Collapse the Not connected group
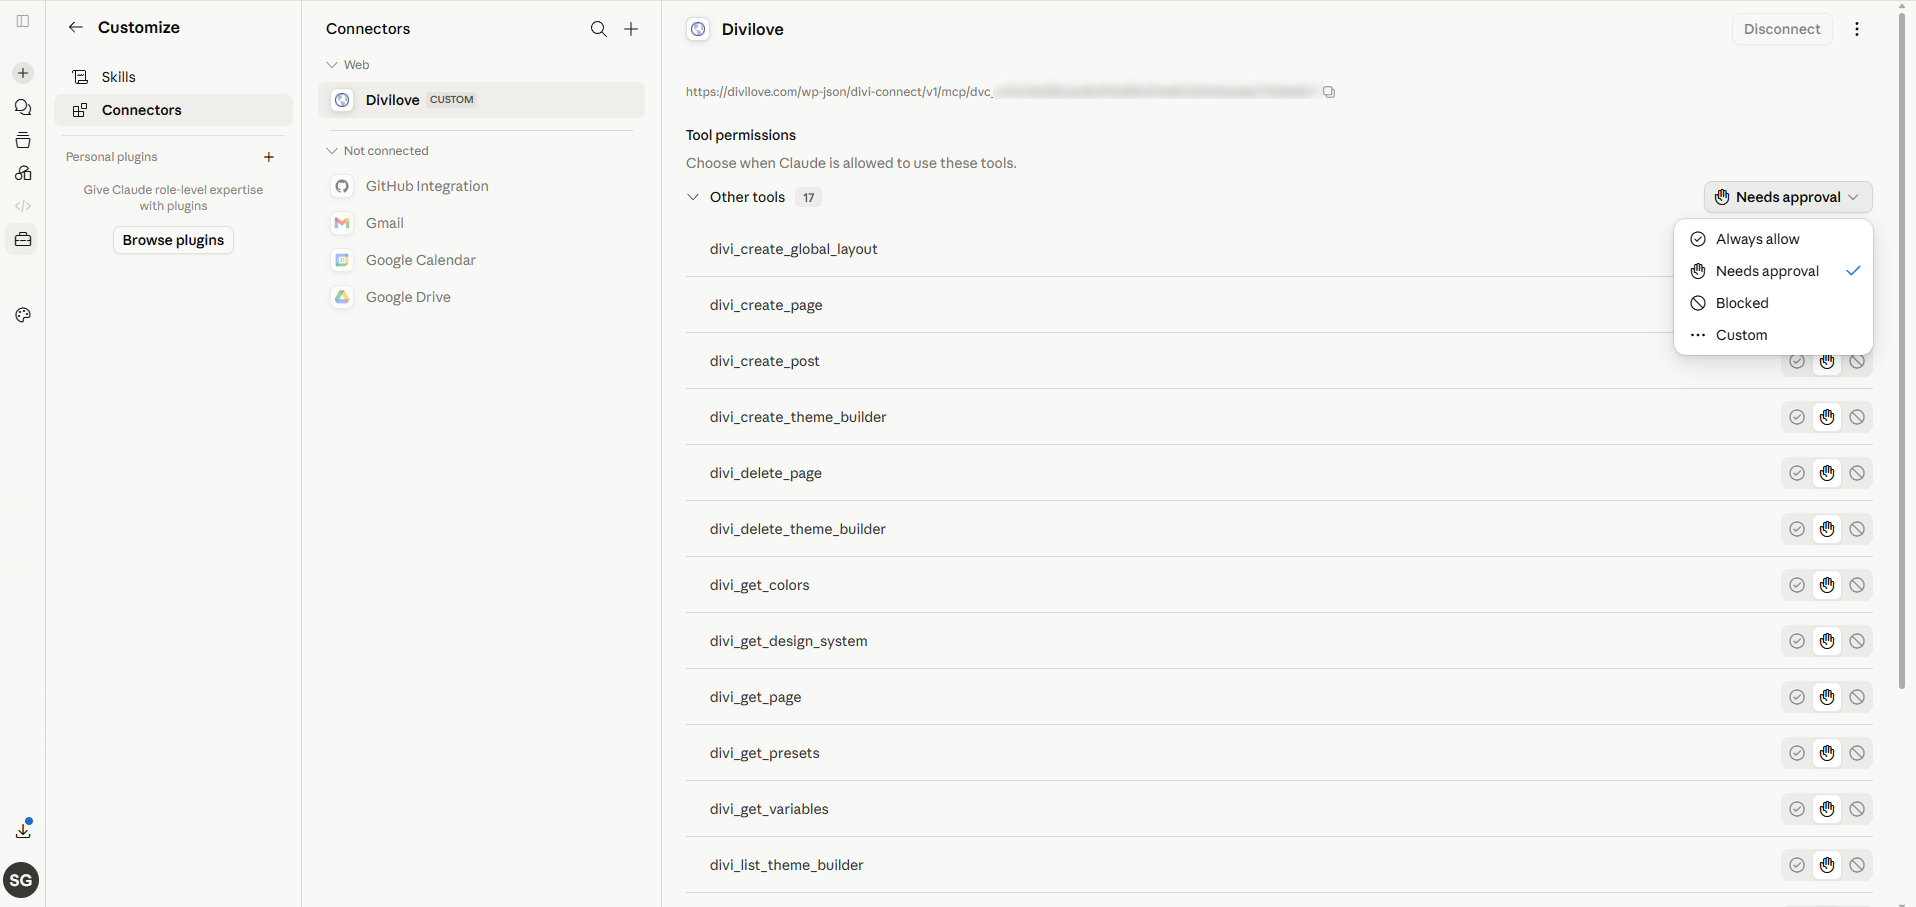 click(332, 151)
